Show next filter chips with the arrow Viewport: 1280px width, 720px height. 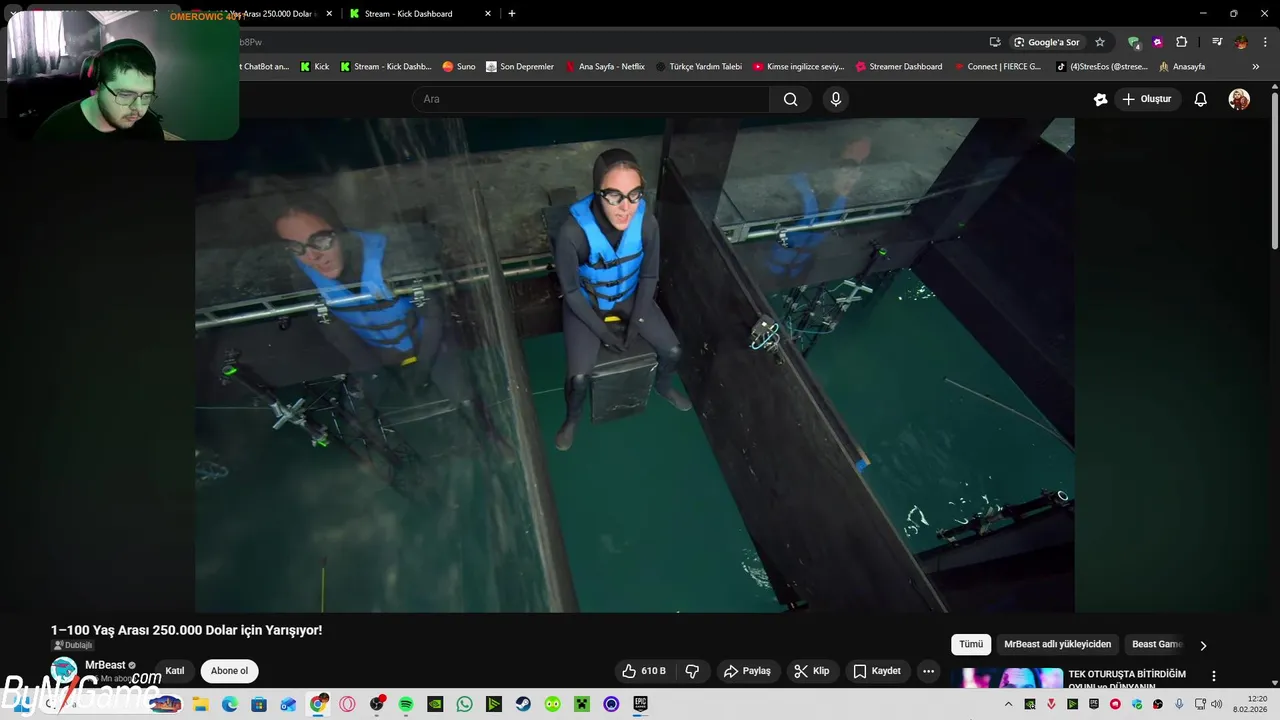pos(1203,645)
